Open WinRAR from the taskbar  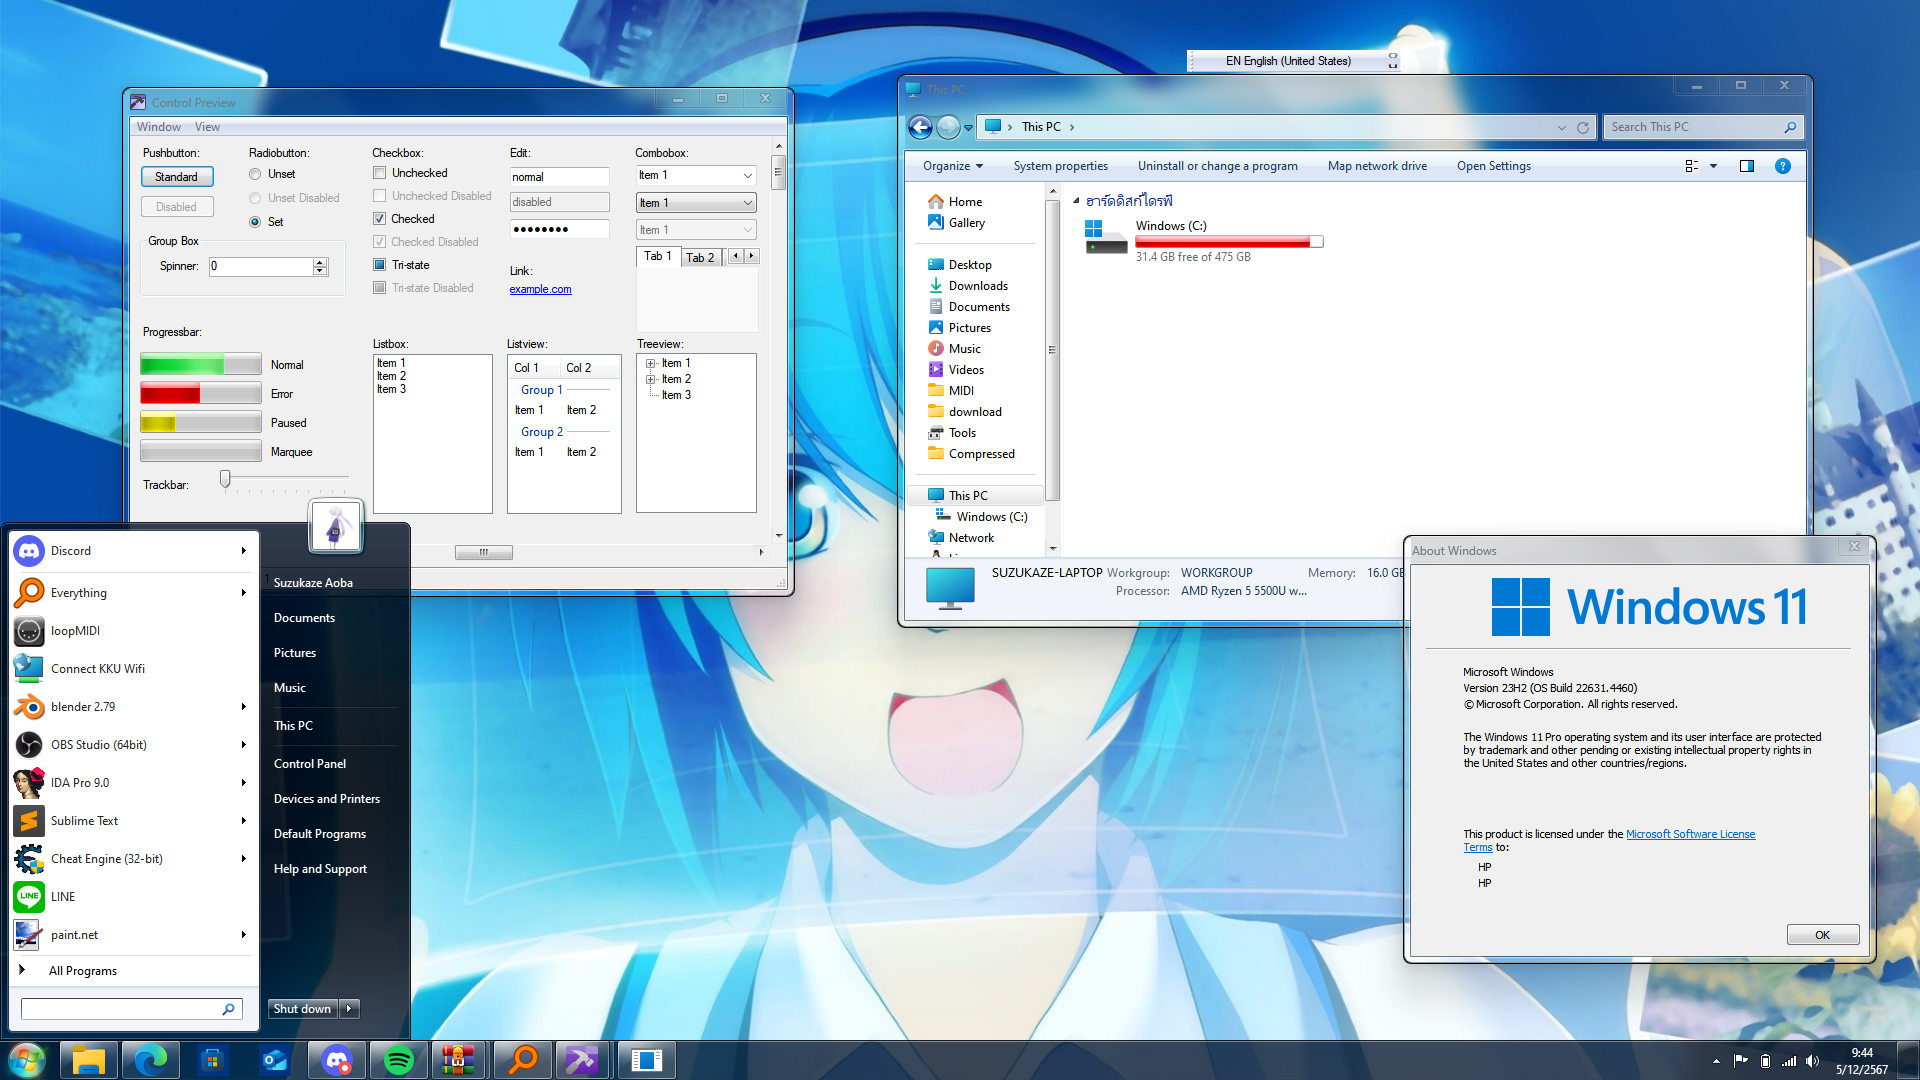[459, 1060]
